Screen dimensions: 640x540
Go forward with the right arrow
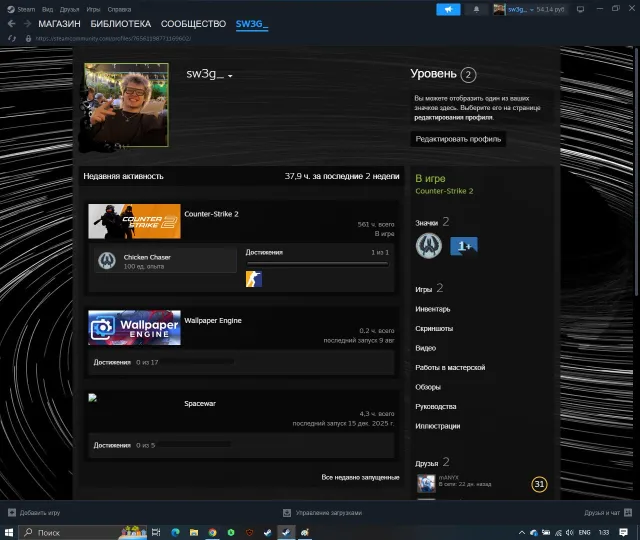coord(27,24)
